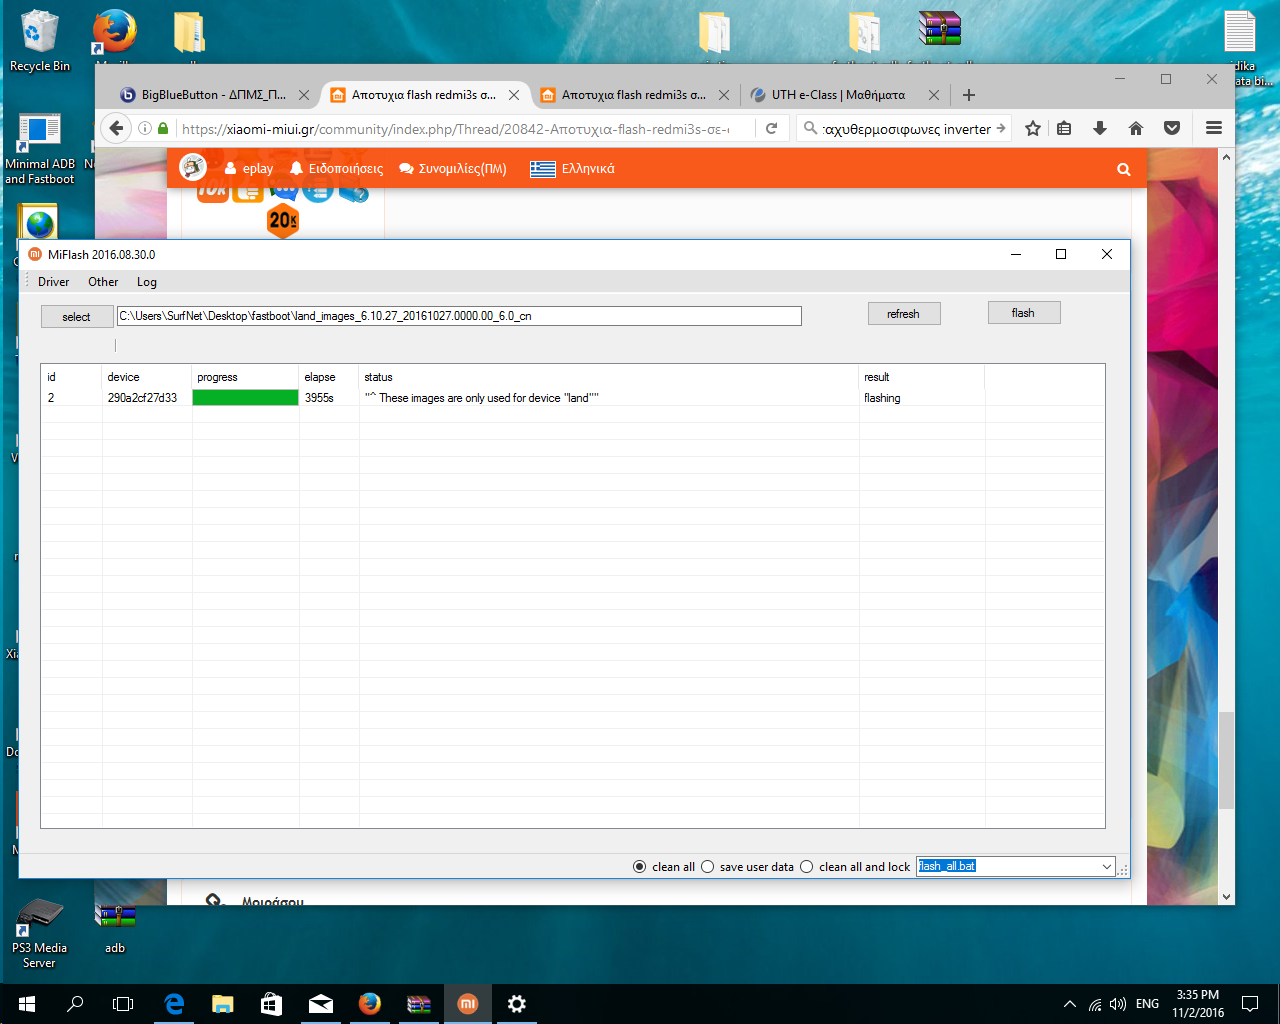Click the Firefox home icon
The height and width of the screenshot is (1024, 1280).
(1136, 128)
